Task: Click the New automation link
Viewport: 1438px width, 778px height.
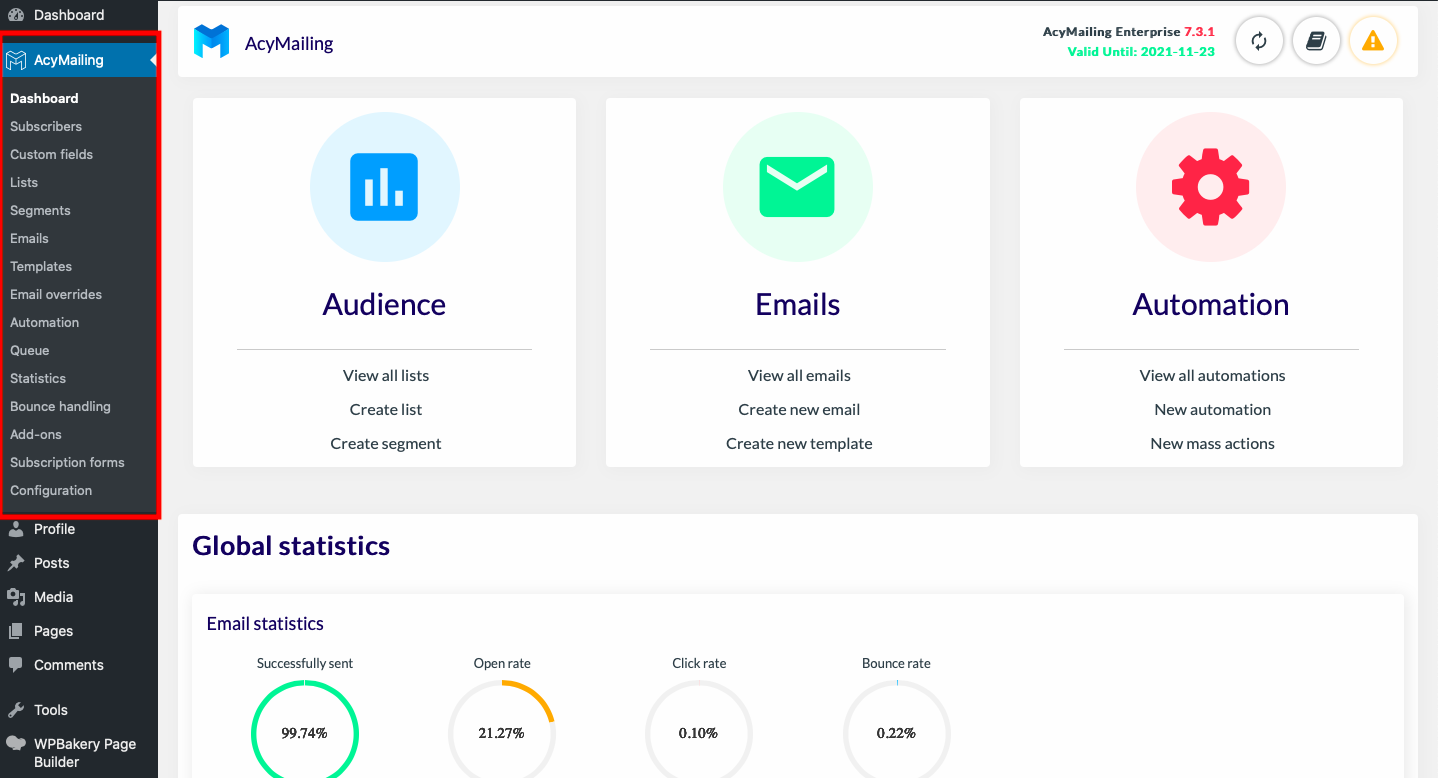Action: coord(1212,409)
